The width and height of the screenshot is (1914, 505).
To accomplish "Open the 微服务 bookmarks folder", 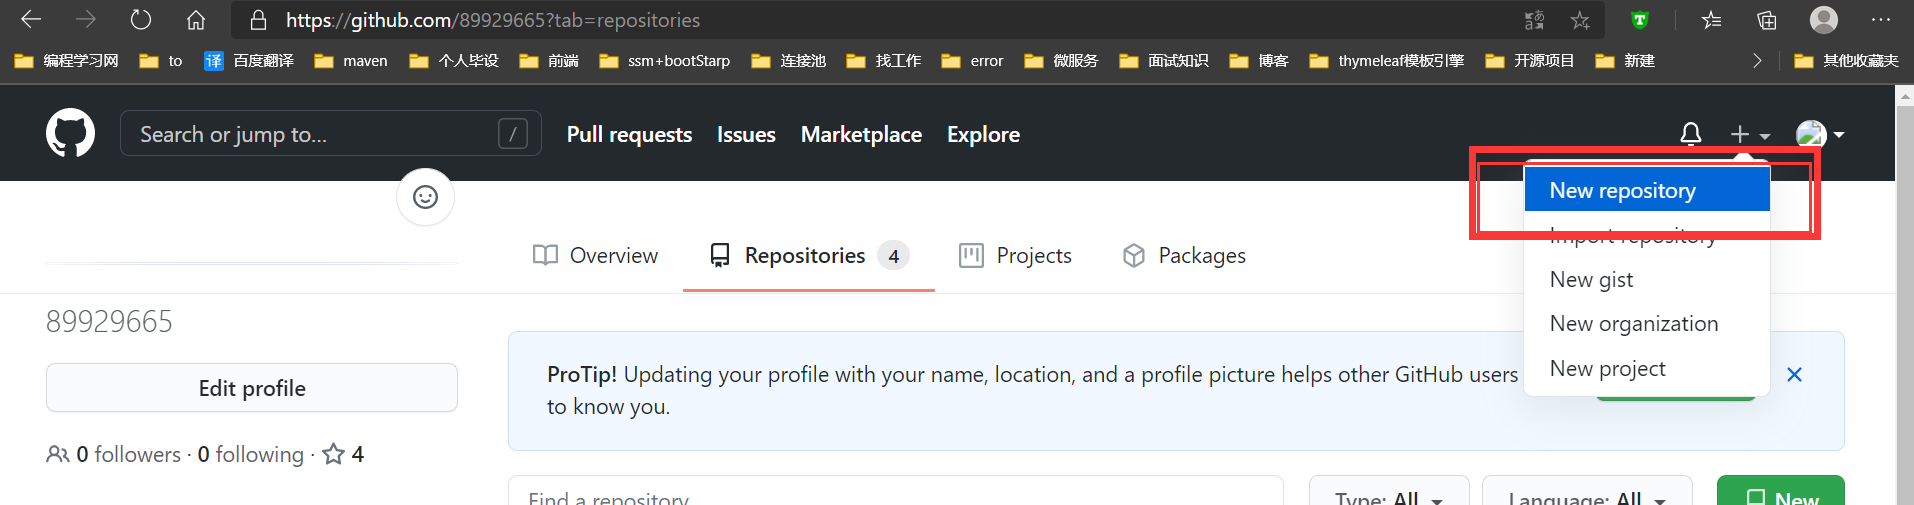I will click(1061, 61).
